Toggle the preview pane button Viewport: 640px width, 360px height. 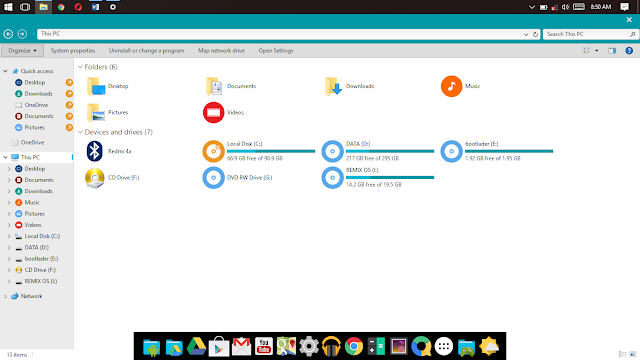click(x=612, y=51)
